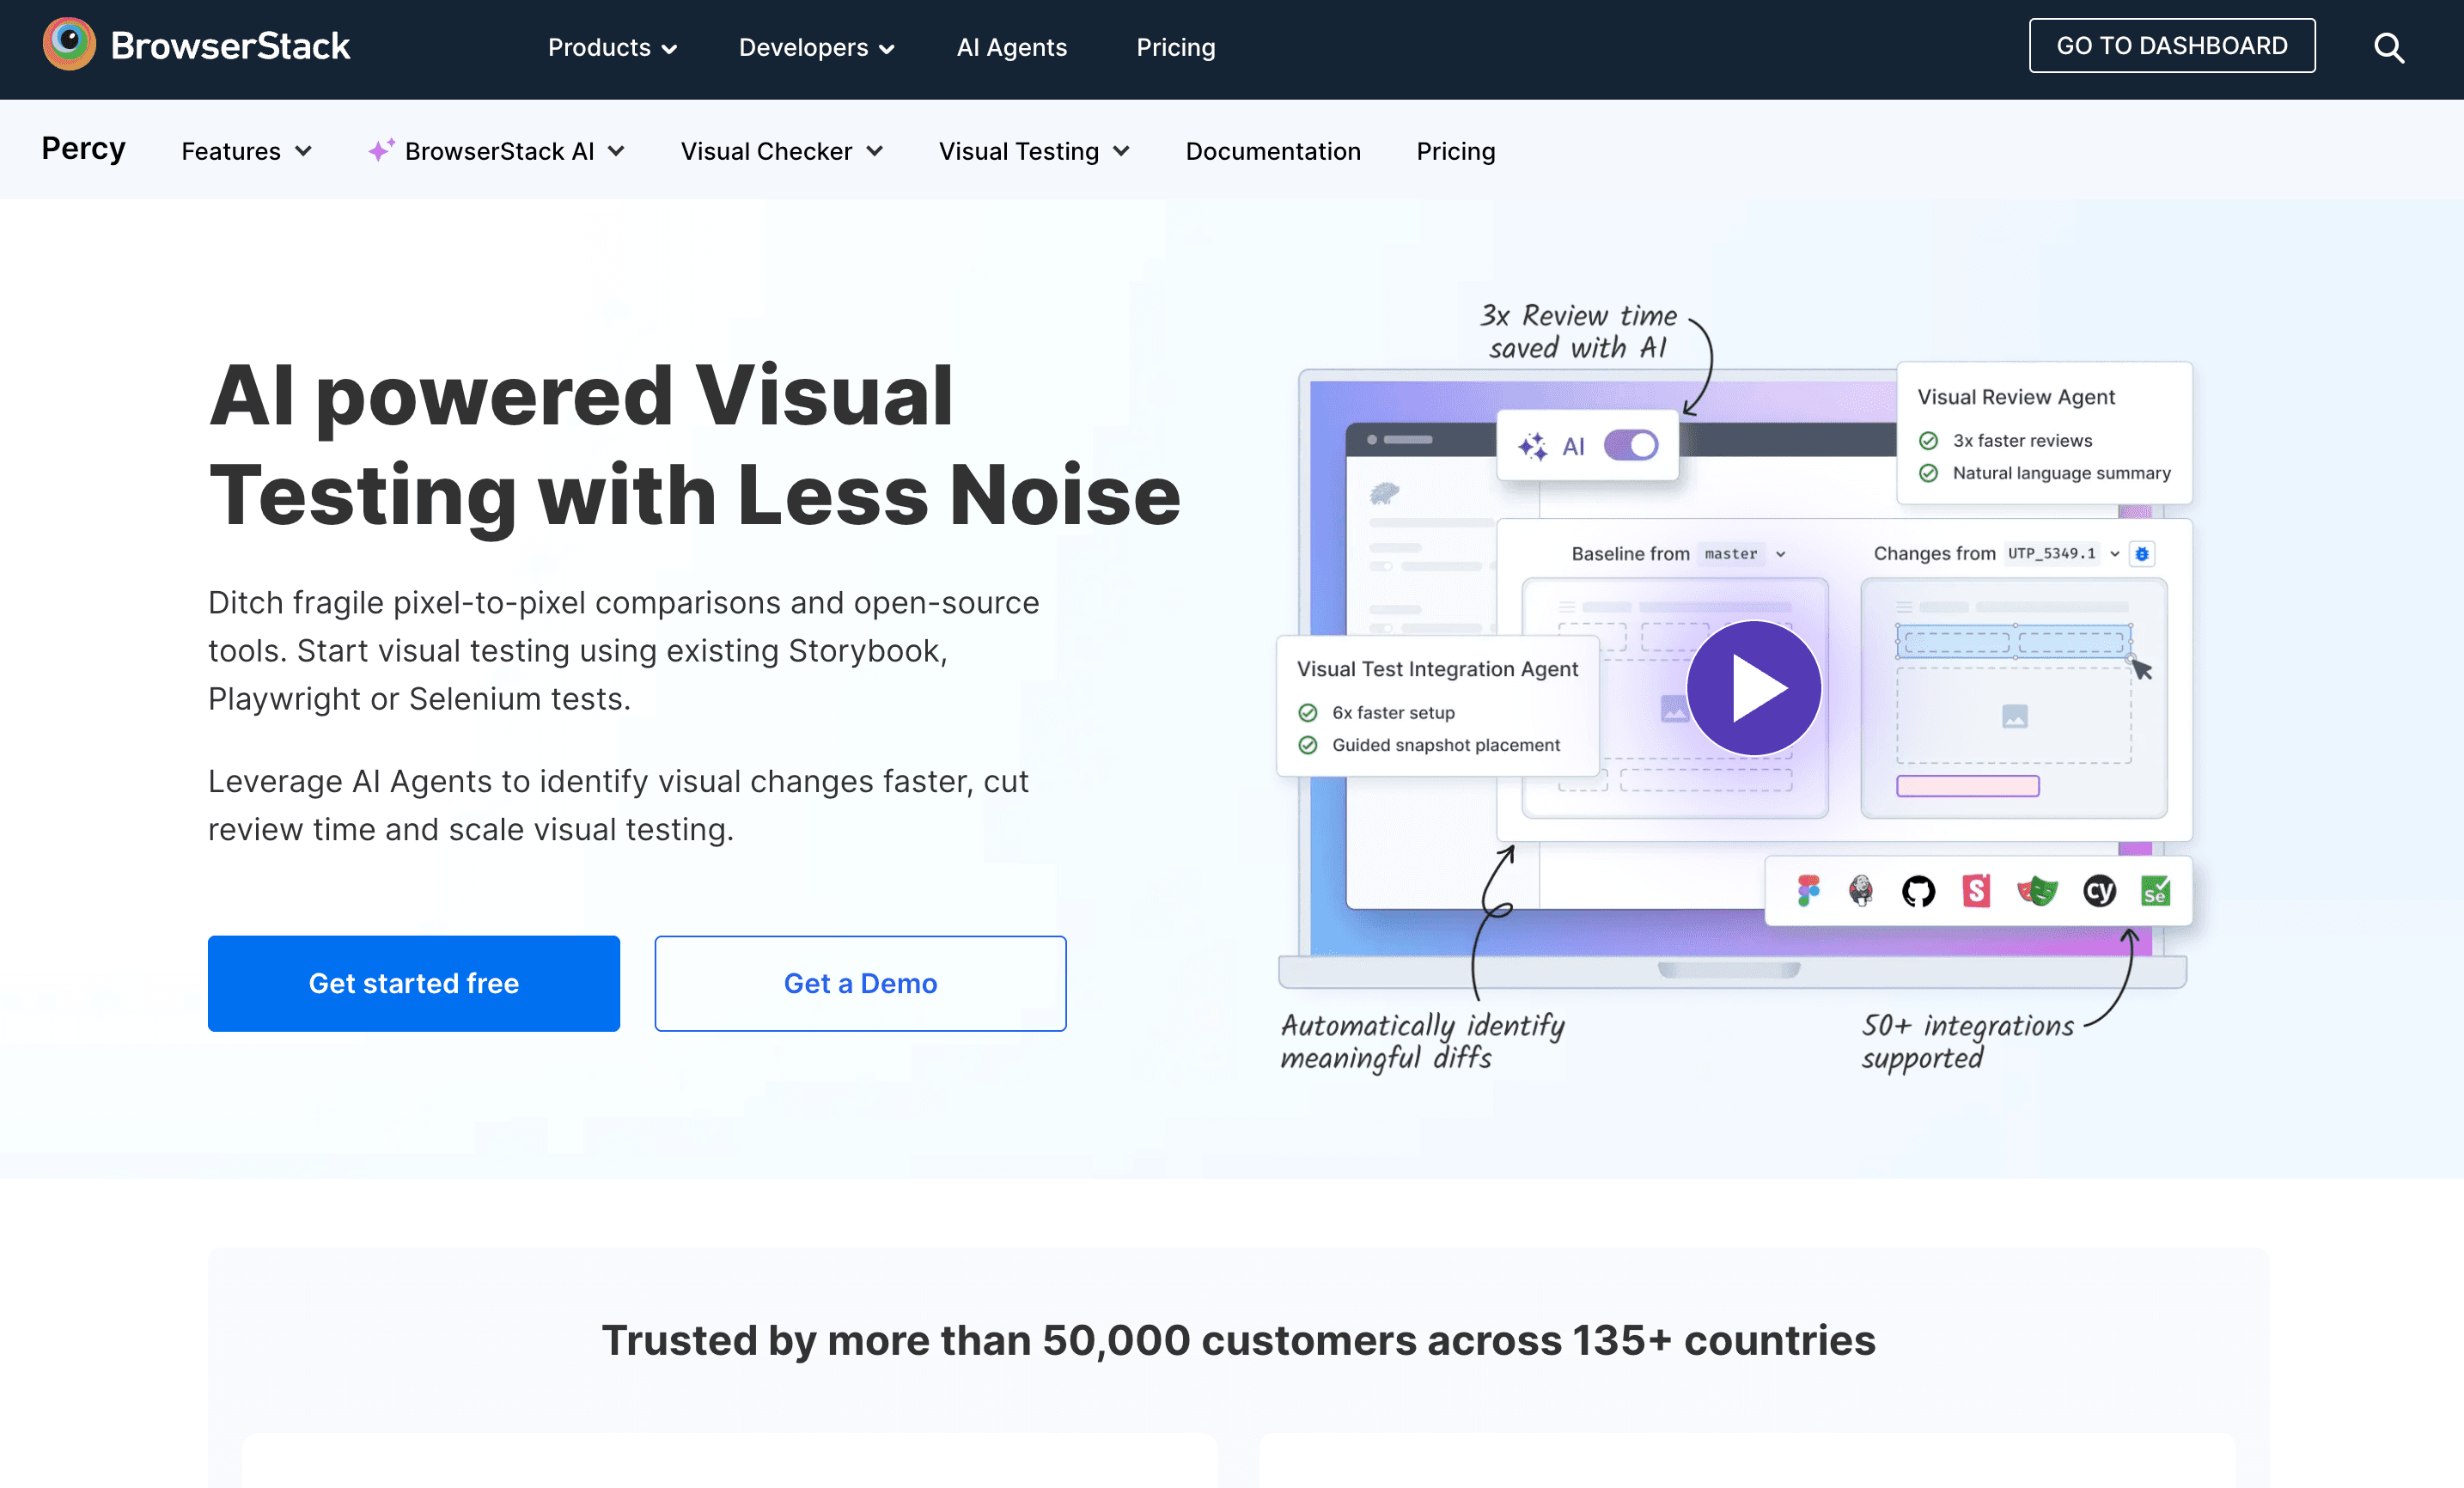
Task: Open the master baseline branch dropdown
Action: point(1743,554)
